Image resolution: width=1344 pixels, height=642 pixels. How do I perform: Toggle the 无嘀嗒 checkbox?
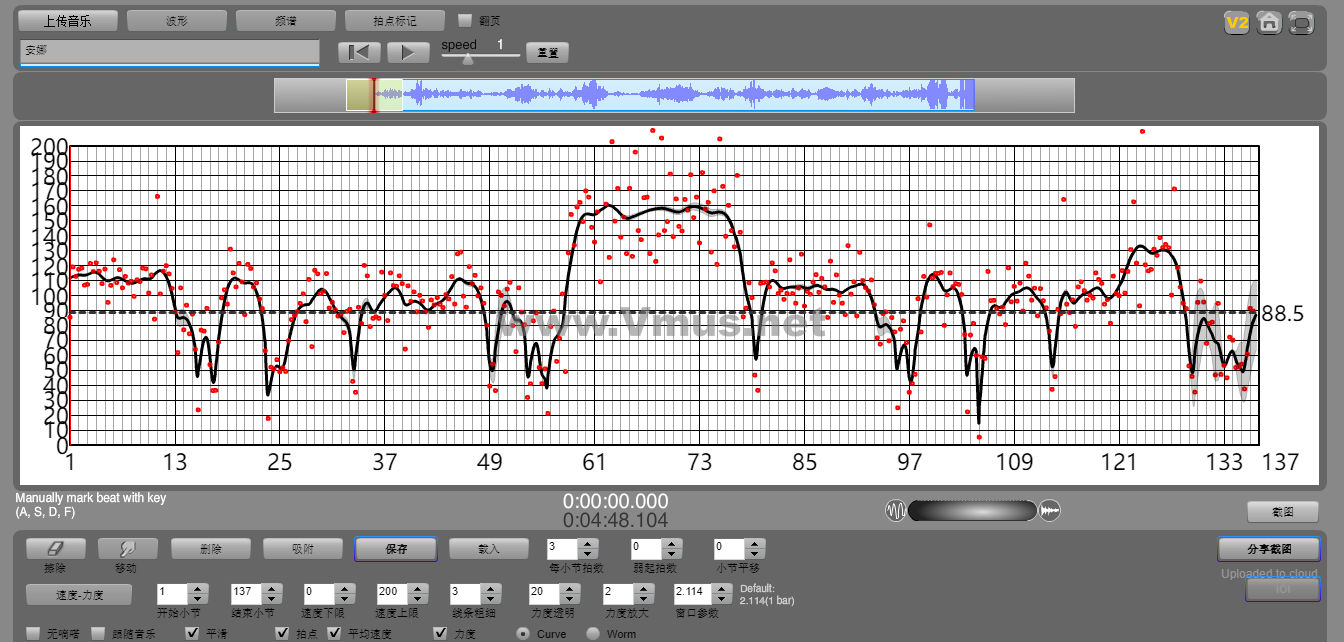[x=34, y=634]
